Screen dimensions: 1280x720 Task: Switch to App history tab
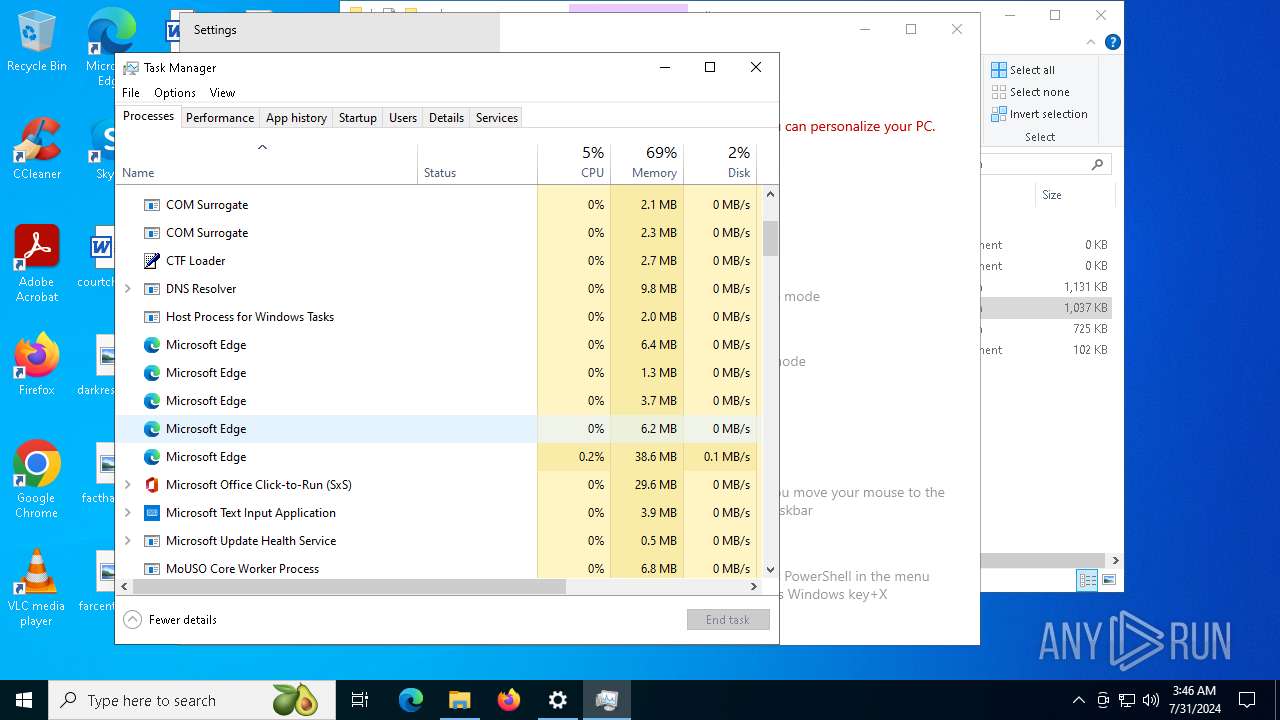pos(296,118)
